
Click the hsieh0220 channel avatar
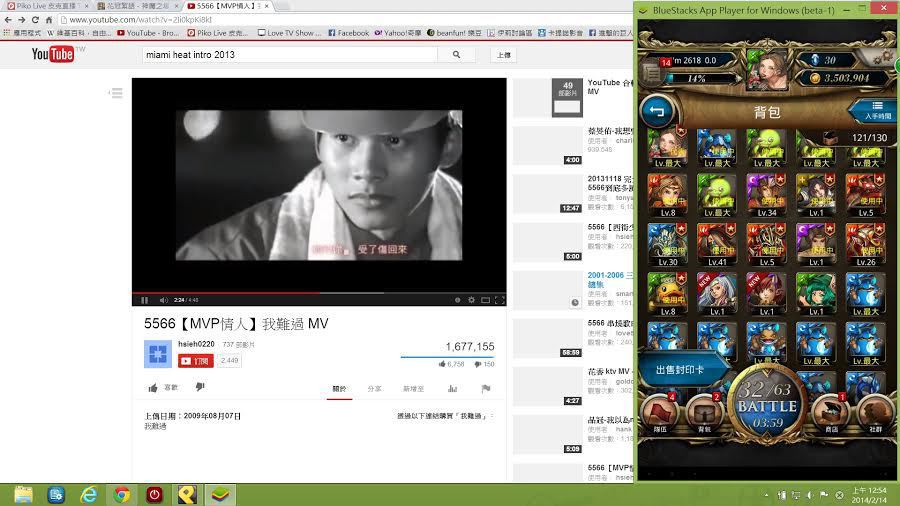tap(157, 354)
